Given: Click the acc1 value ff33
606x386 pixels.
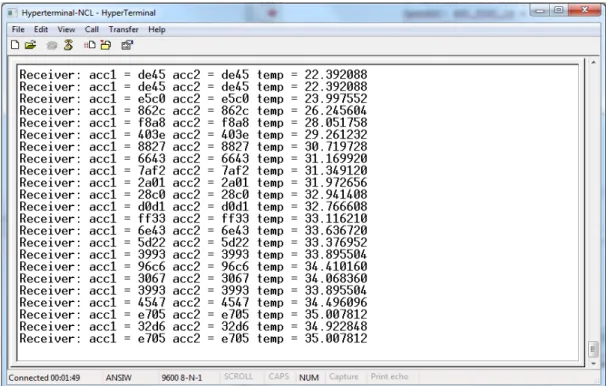Looking at the screenshot, I should tap(152, 218).
